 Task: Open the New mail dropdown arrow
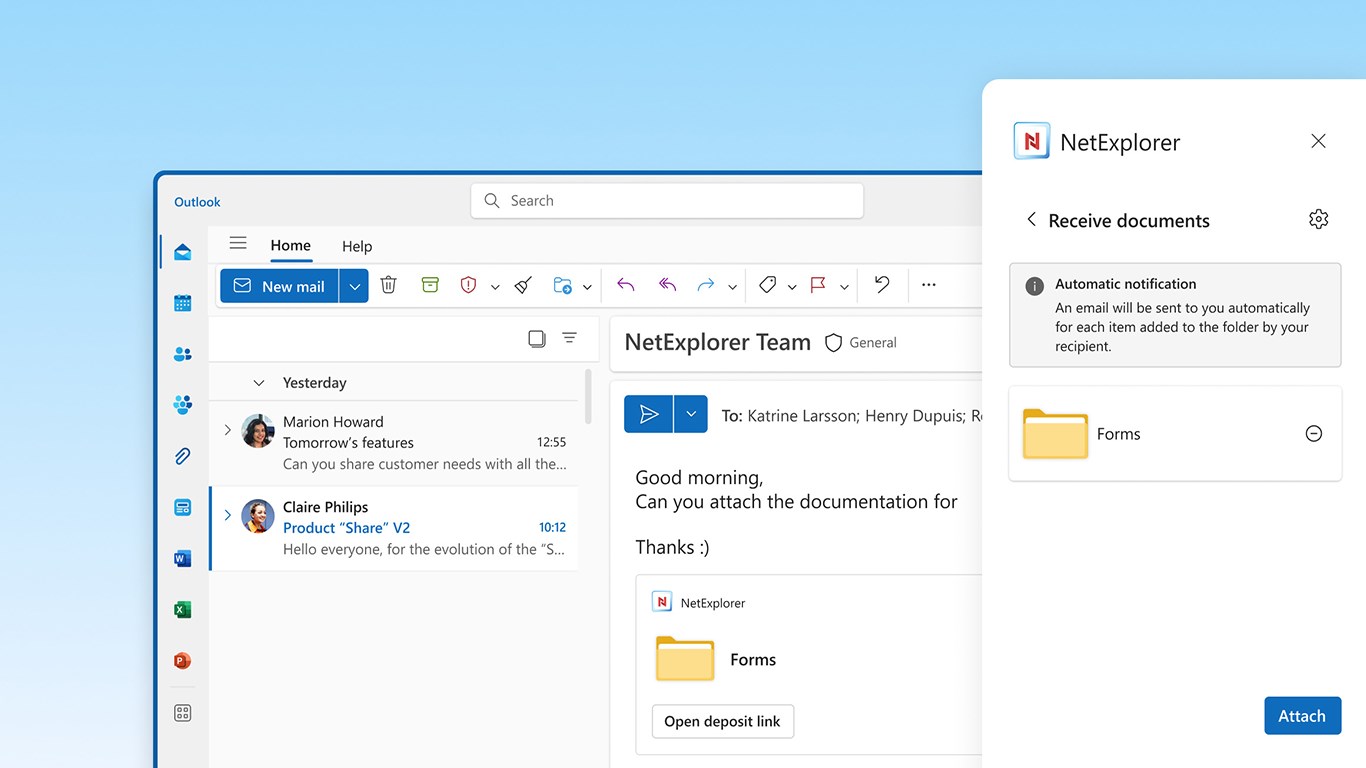(354, 286)
